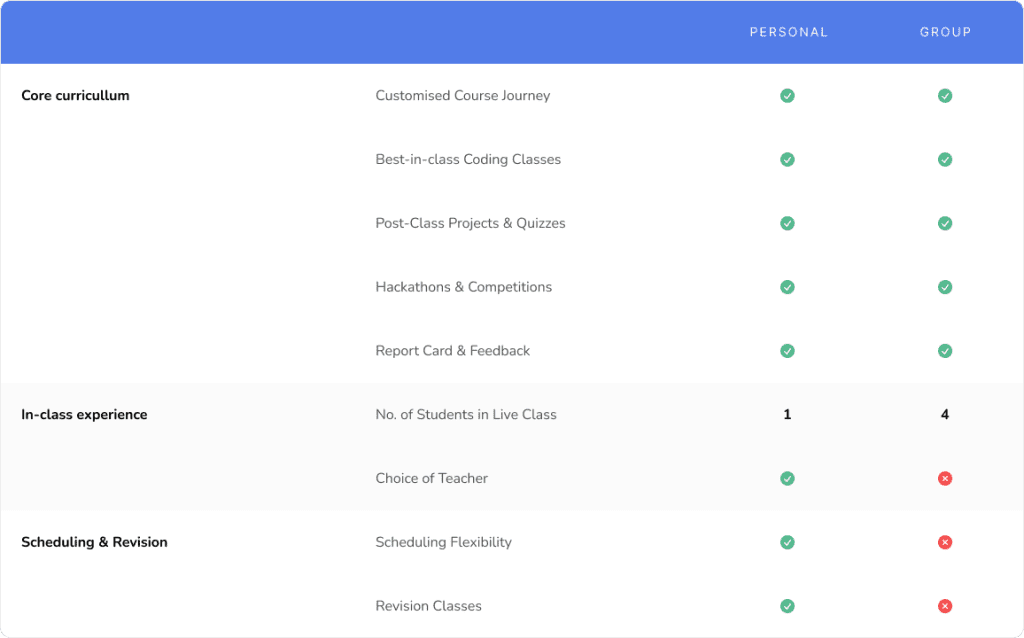Click Personal student count number 1
Screen dimensions: 1024x638
(x=787, y=415)
